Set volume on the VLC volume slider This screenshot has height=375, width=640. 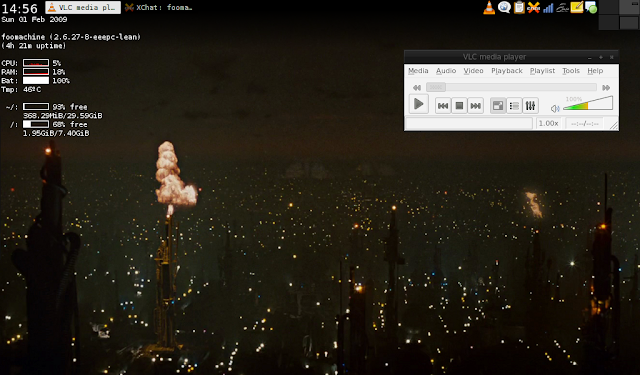point(588,103)
